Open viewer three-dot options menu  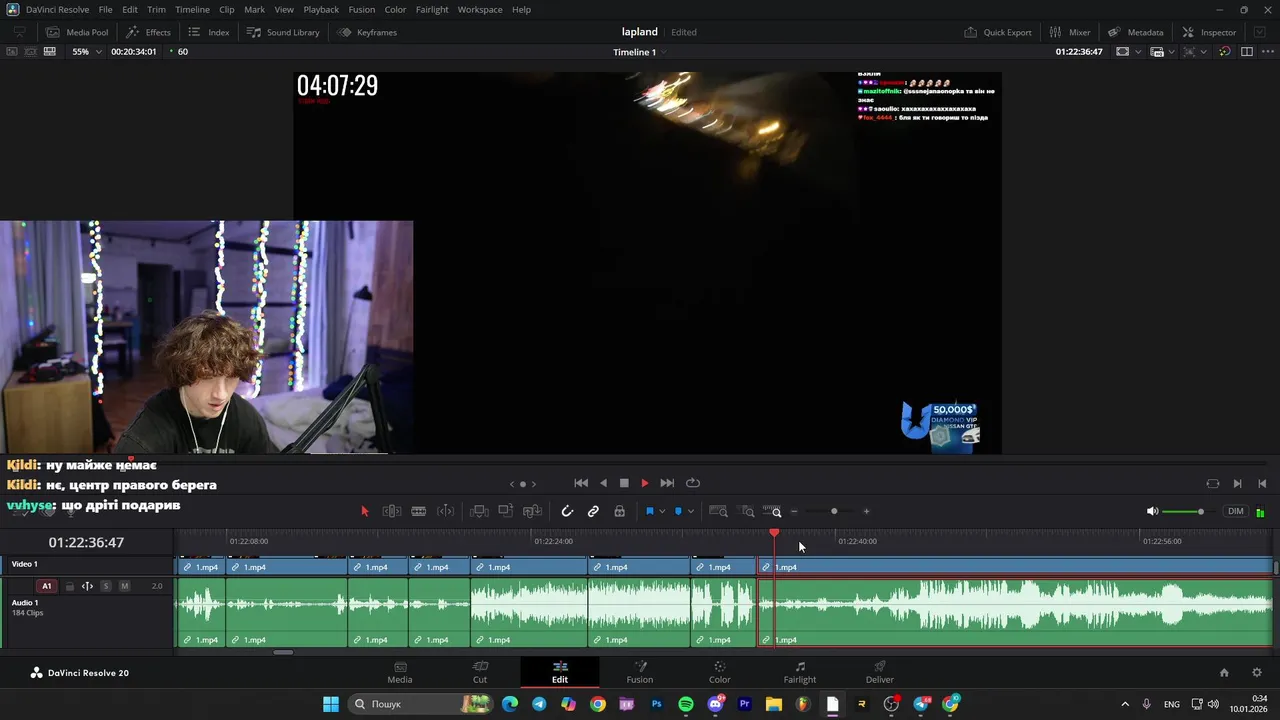point(1266,52)
